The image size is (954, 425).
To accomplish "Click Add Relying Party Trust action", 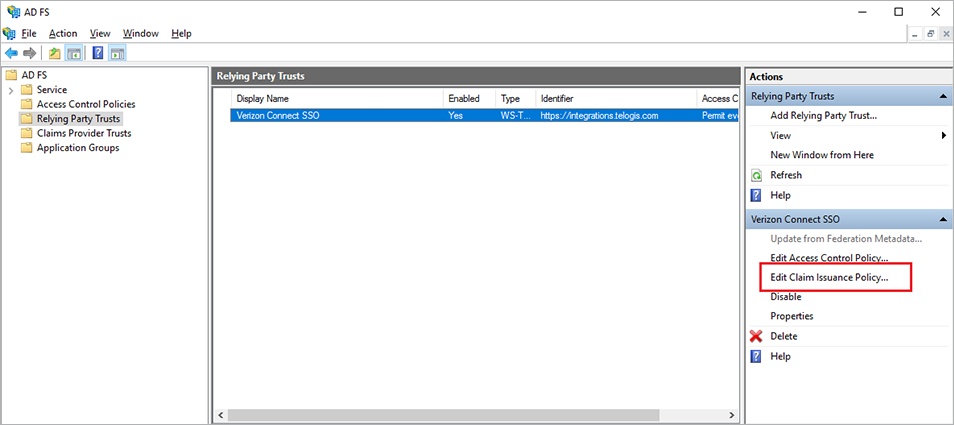I will 823,116.
